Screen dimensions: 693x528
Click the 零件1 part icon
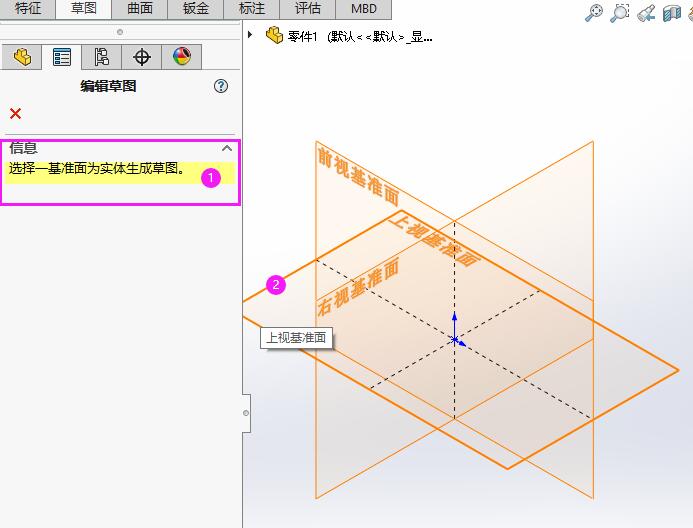tap(274, 35)
